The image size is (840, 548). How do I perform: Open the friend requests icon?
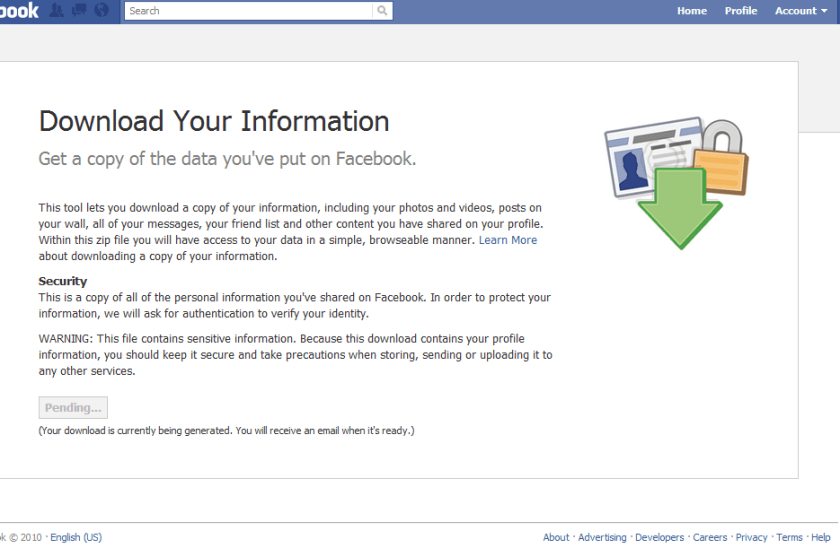click(58, 11)
